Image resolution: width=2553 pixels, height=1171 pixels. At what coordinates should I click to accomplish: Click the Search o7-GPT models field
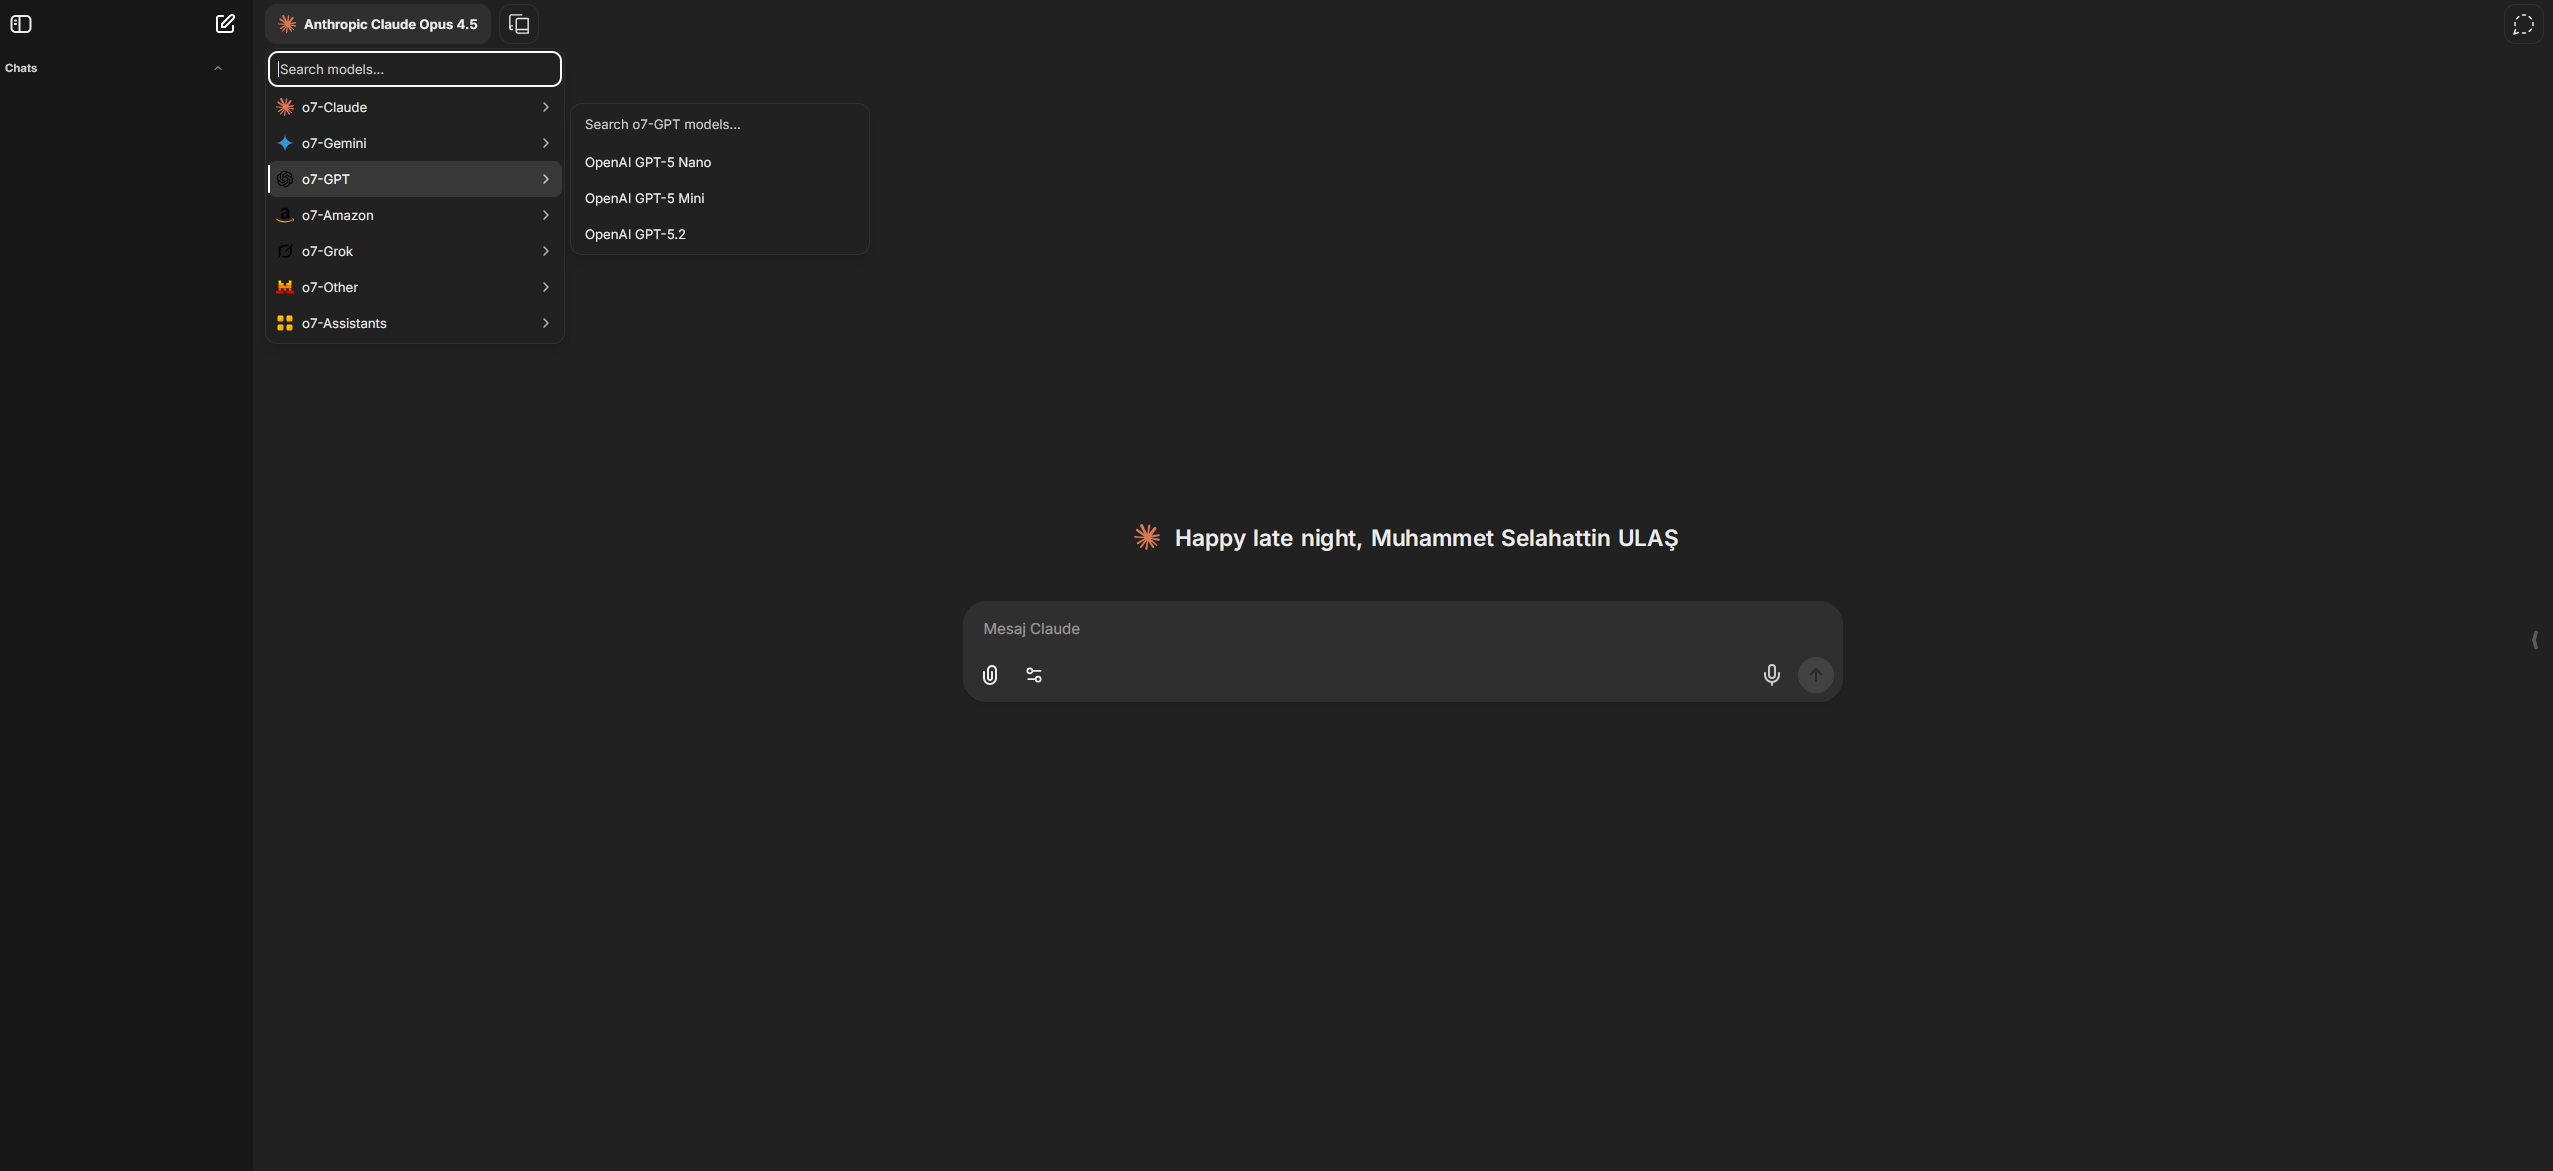[718, 124]
